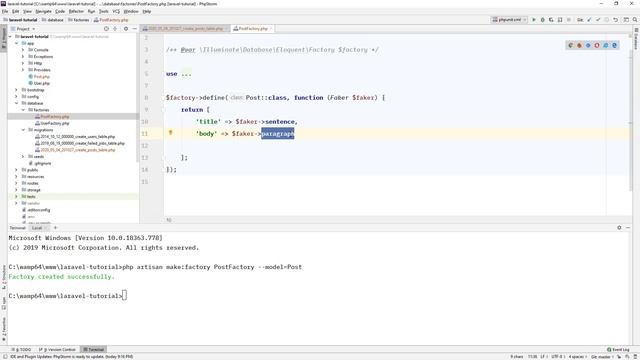Open the File menu

pyautogui.click(x=5, y=11)
